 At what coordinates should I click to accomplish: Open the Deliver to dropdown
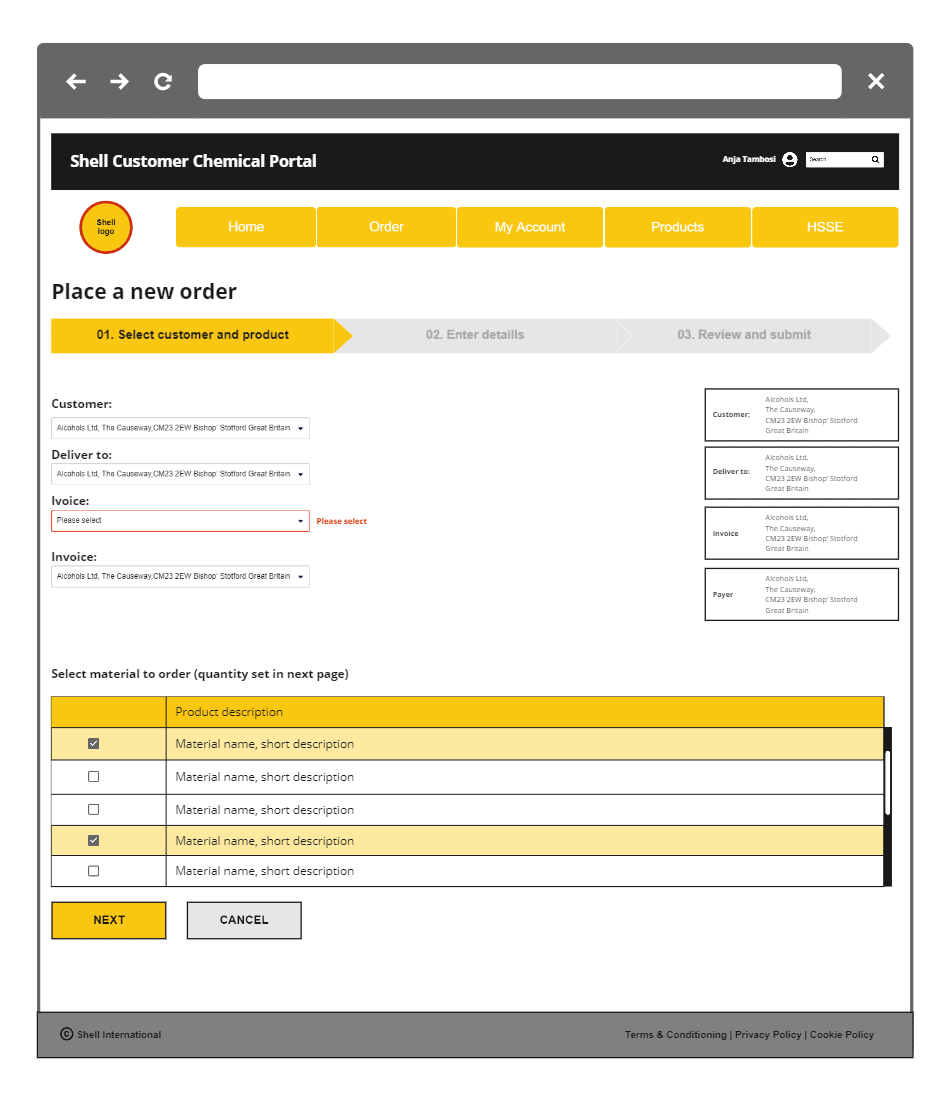(180, 473)
